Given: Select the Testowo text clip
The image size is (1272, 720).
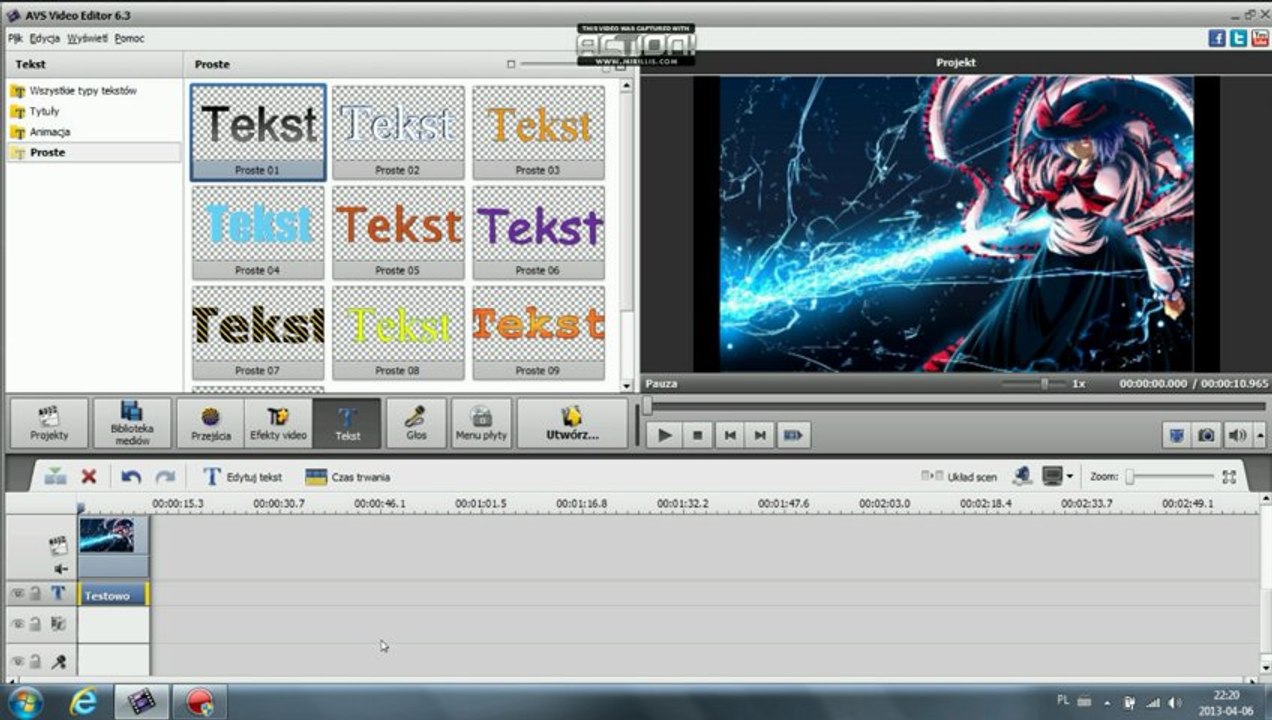Looking at the screenshot, I should [x=114, y=595].
